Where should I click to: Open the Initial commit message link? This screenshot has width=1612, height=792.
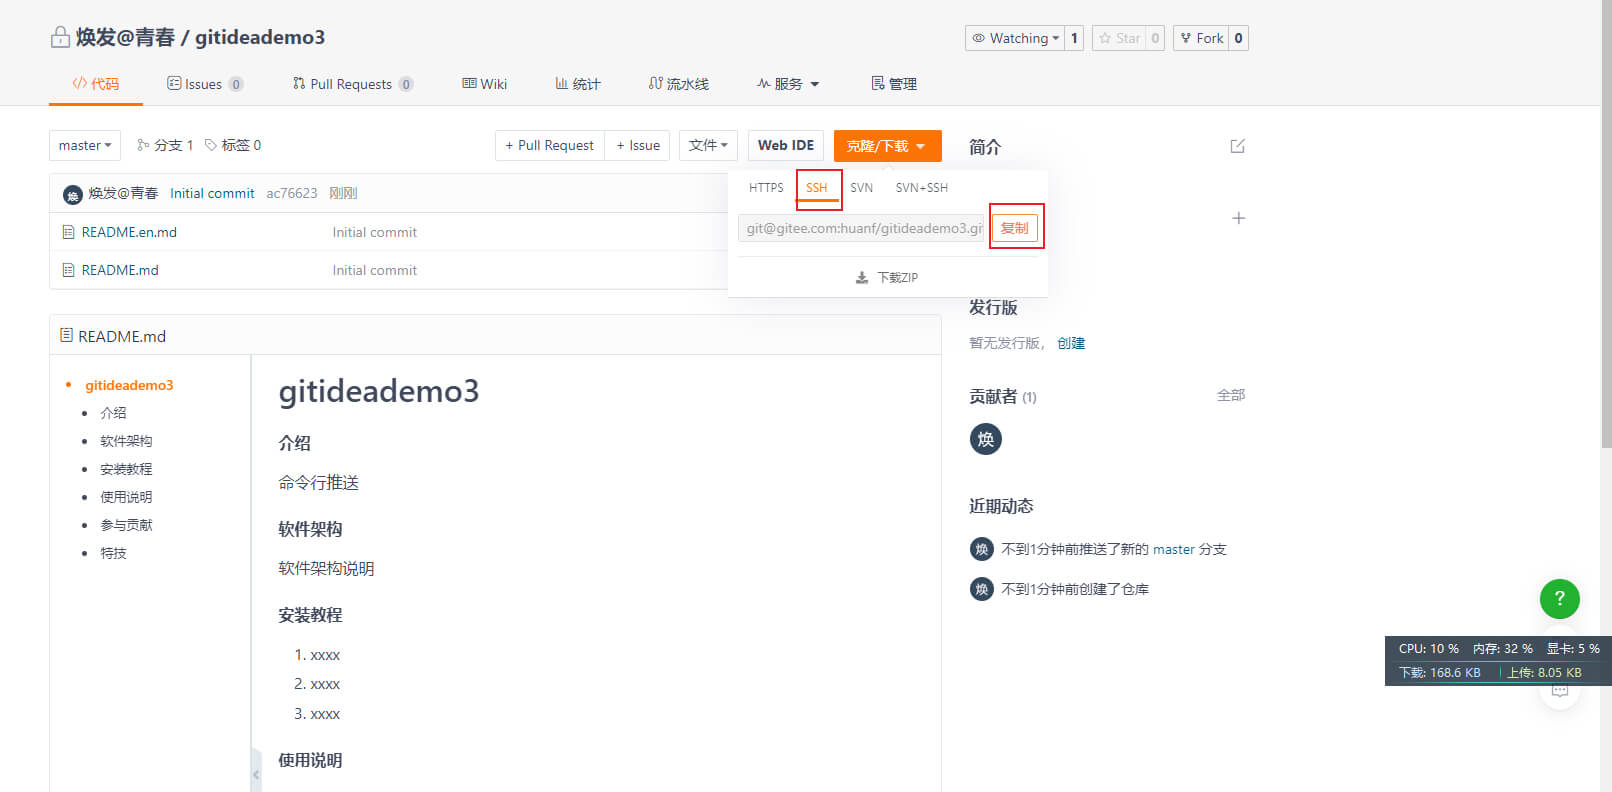click(x=212, y=193)
